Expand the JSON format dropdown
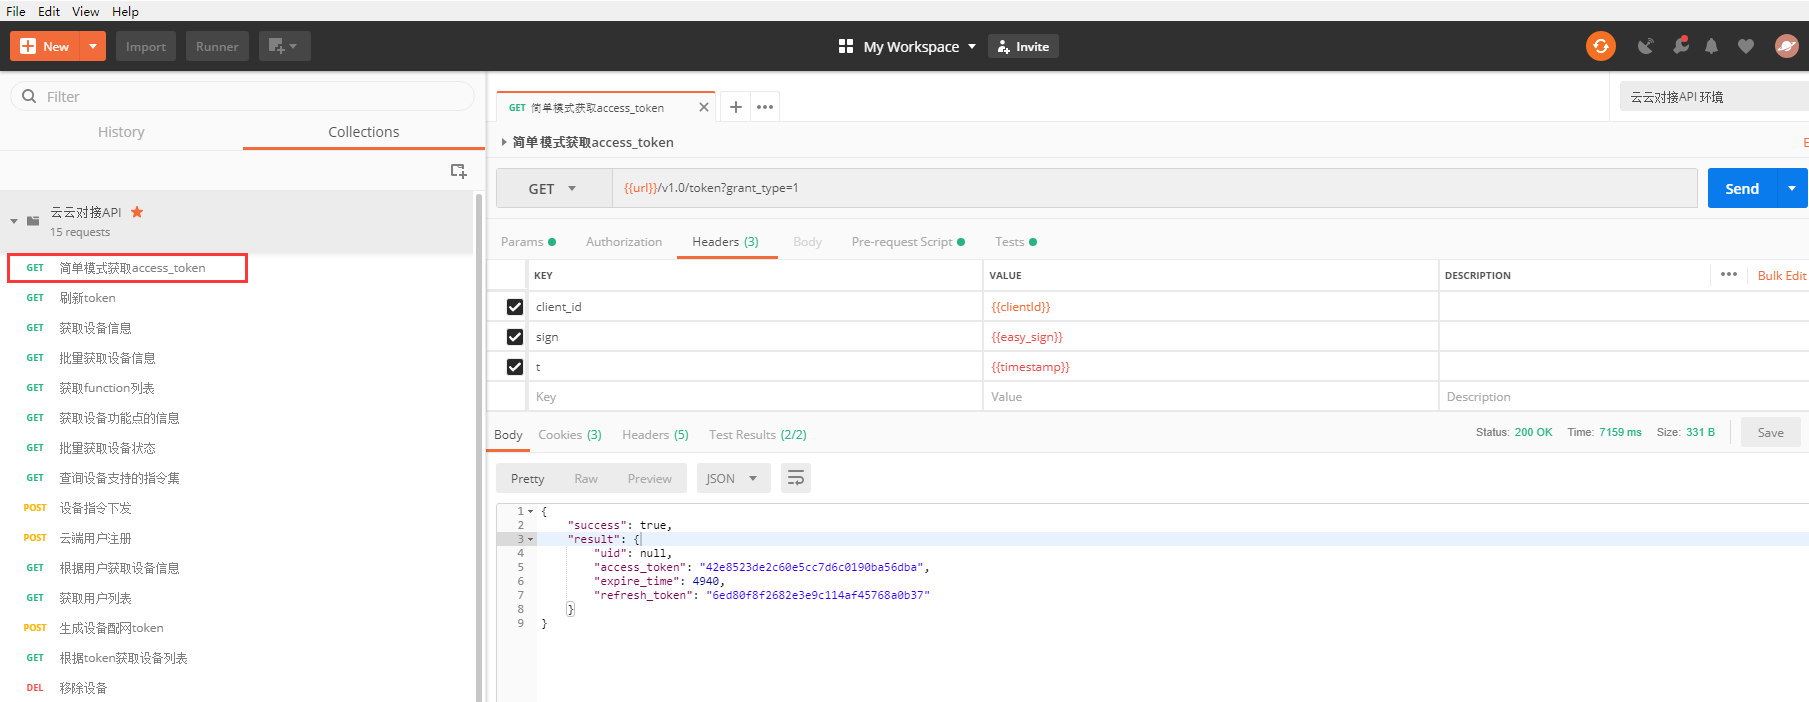 pyautogui.click(x=732, y=478)
